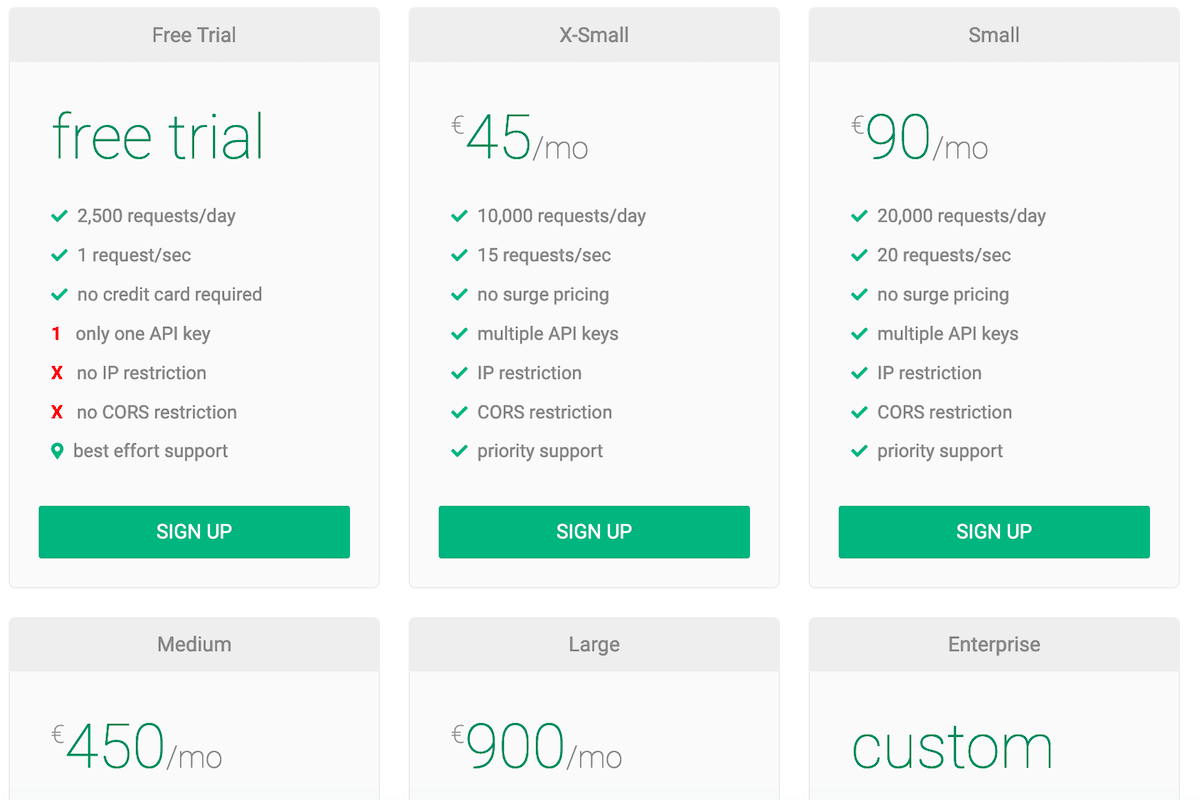The height and width of the screenshot is (800, 1200).
Task: Select the Medium plan header
Action: coord(194,645)
